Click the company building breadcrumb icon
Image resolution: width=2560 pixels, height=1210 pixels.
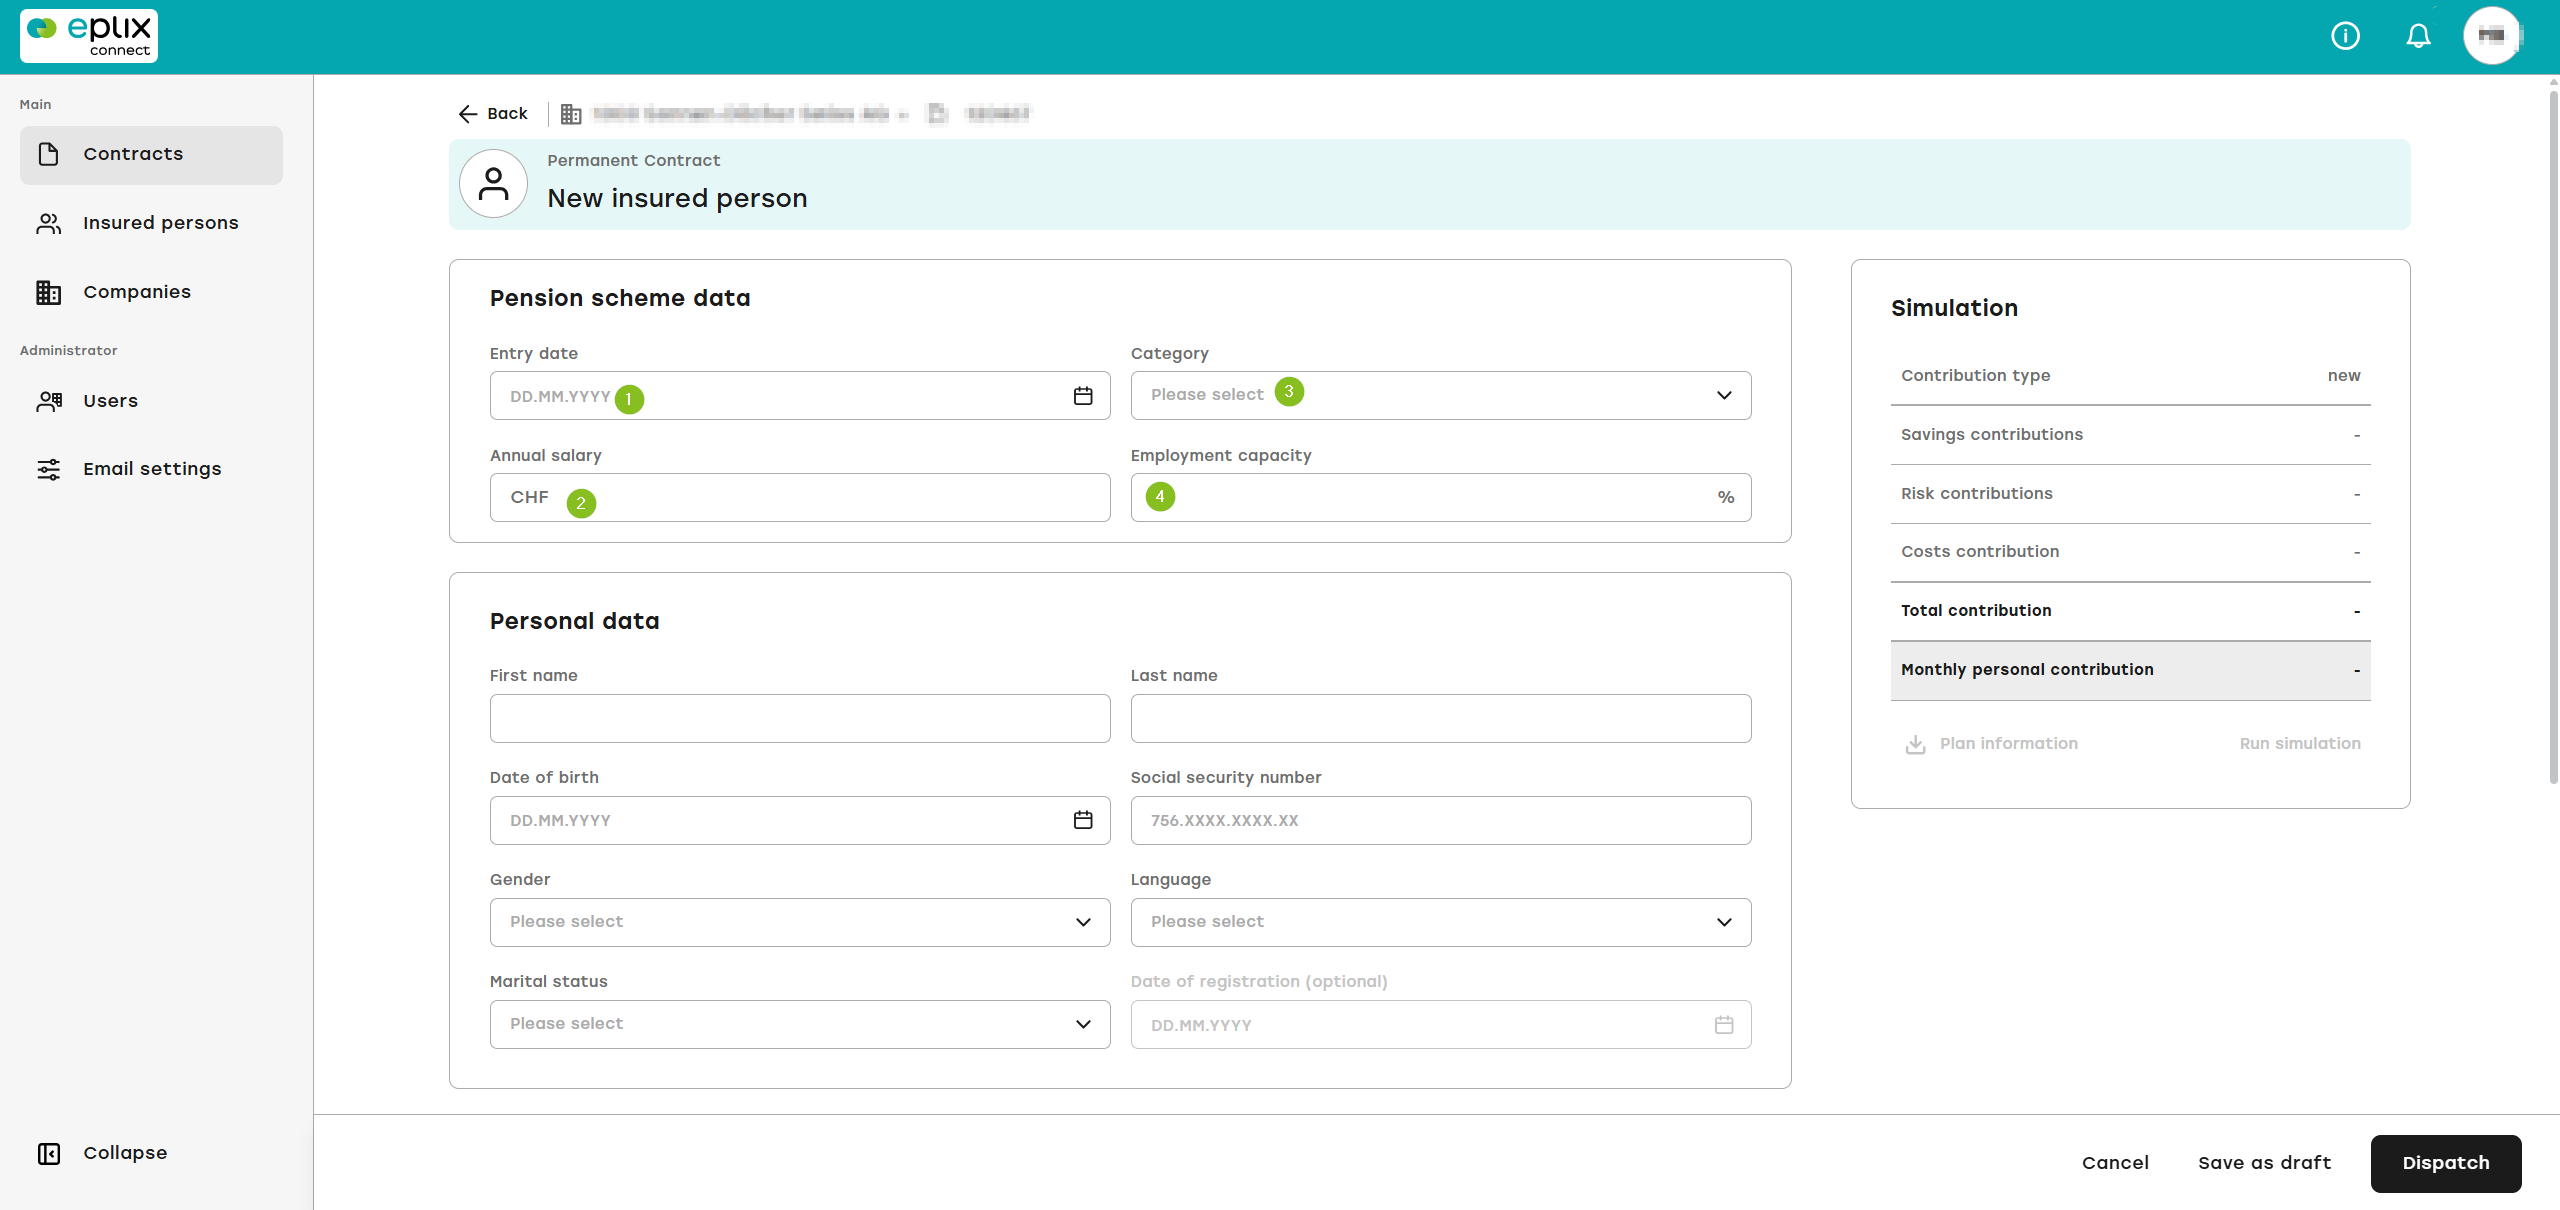point(571,114)
